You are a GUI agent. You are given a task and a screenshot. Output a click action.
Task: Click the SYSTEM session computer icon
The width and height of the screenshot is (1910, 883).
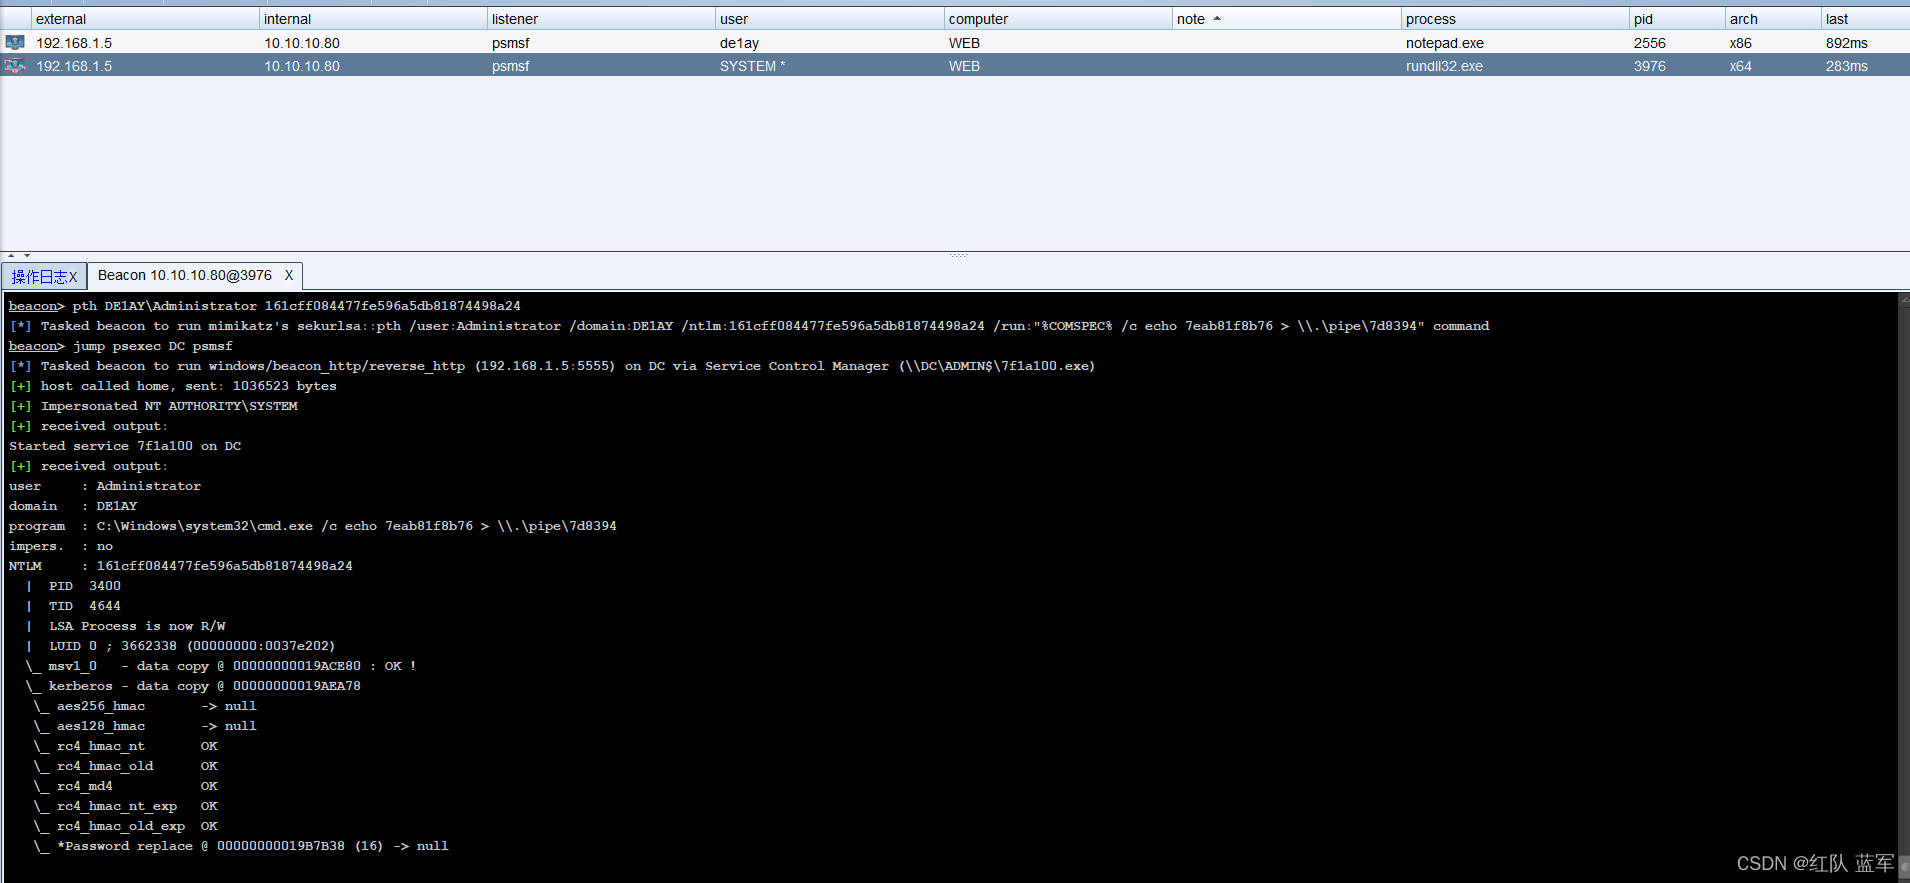point(15,65)
